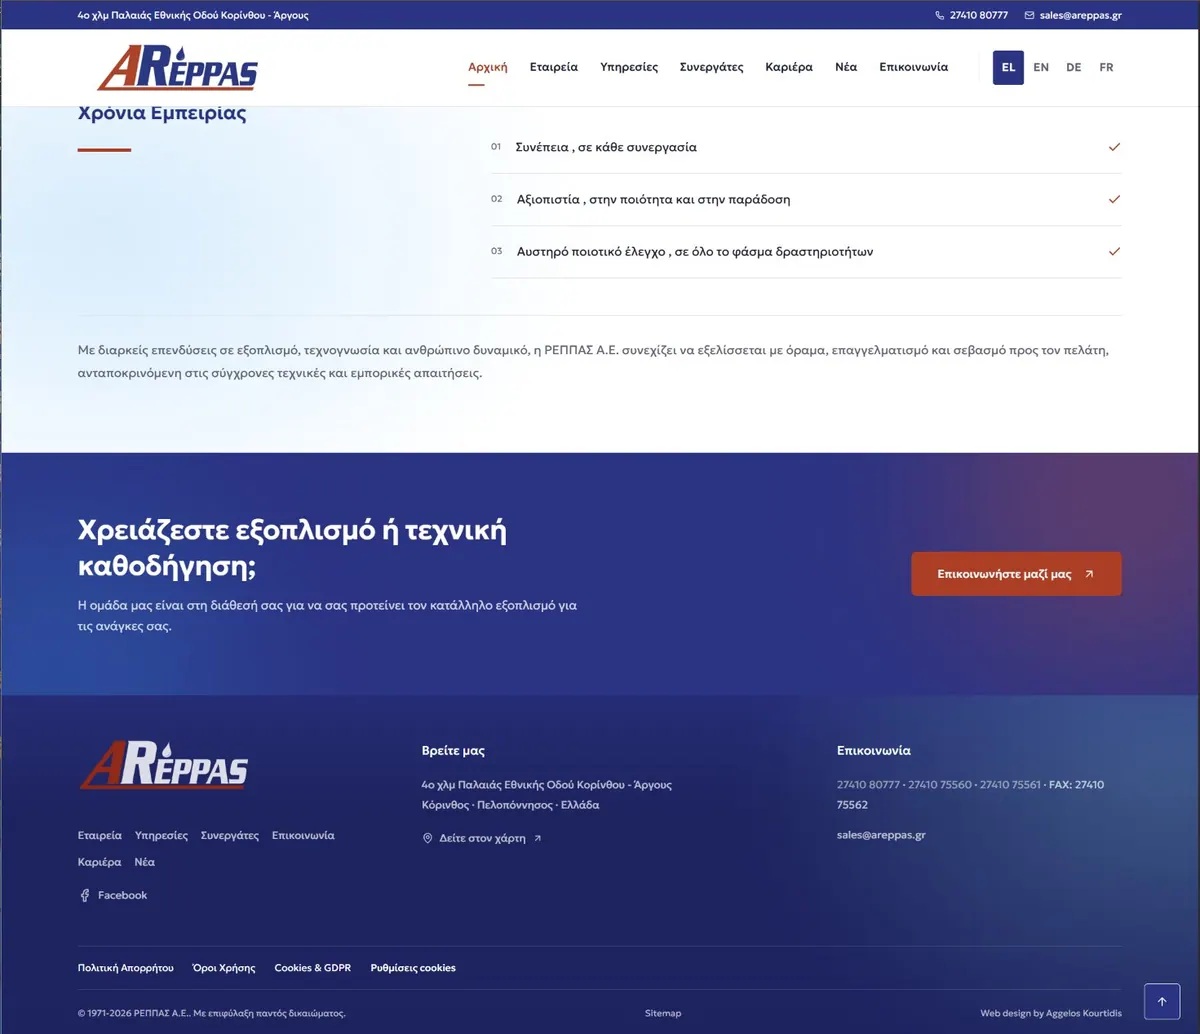Viewport: 1200px width, 1034px height.
Task: Click the footer Επικοινωνία link
Action: [x=303, y=835]
